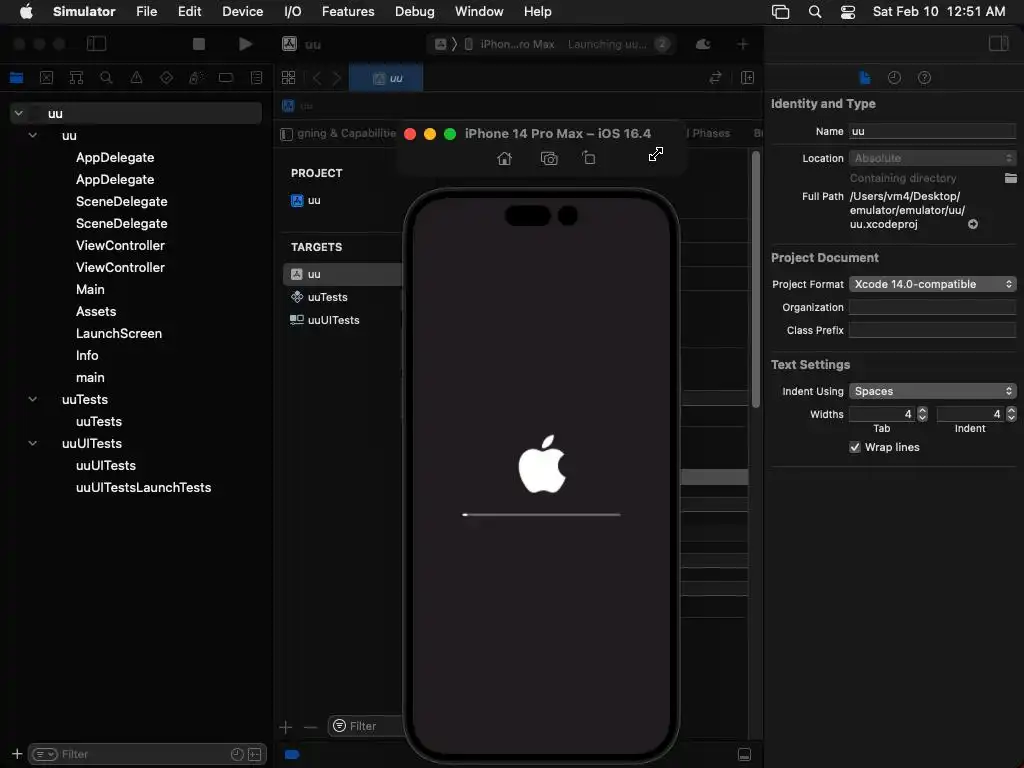1024x768 pixels.
Task: Open the issue navigator warning icon
Action: [x=136, y=78]
